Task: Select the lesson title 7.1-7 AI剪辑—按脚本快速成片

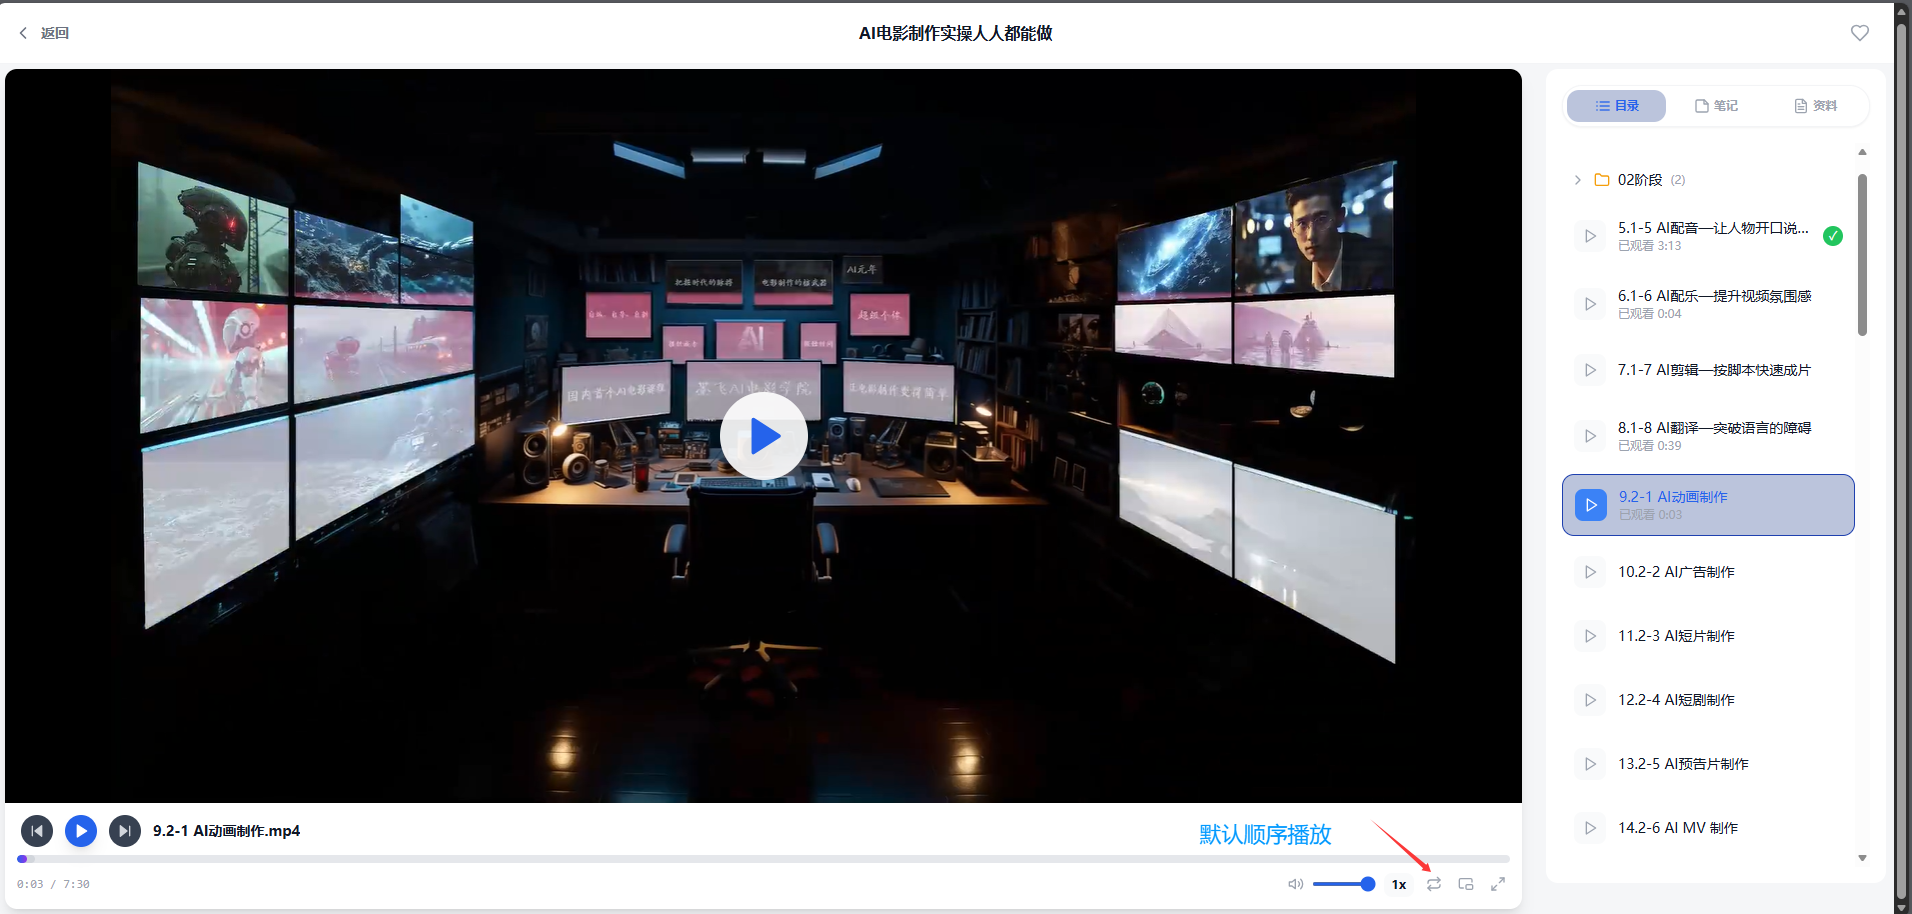Action: [1714, 370]
